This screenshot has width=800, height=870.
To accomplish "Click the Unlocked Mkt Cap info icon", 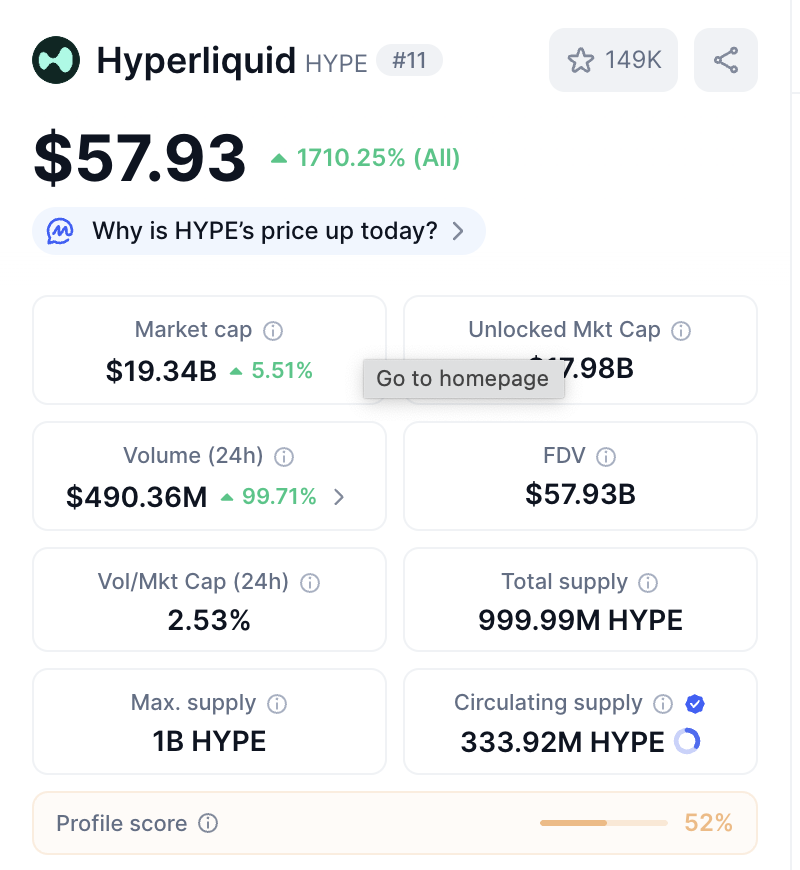I will click(681, 331).
